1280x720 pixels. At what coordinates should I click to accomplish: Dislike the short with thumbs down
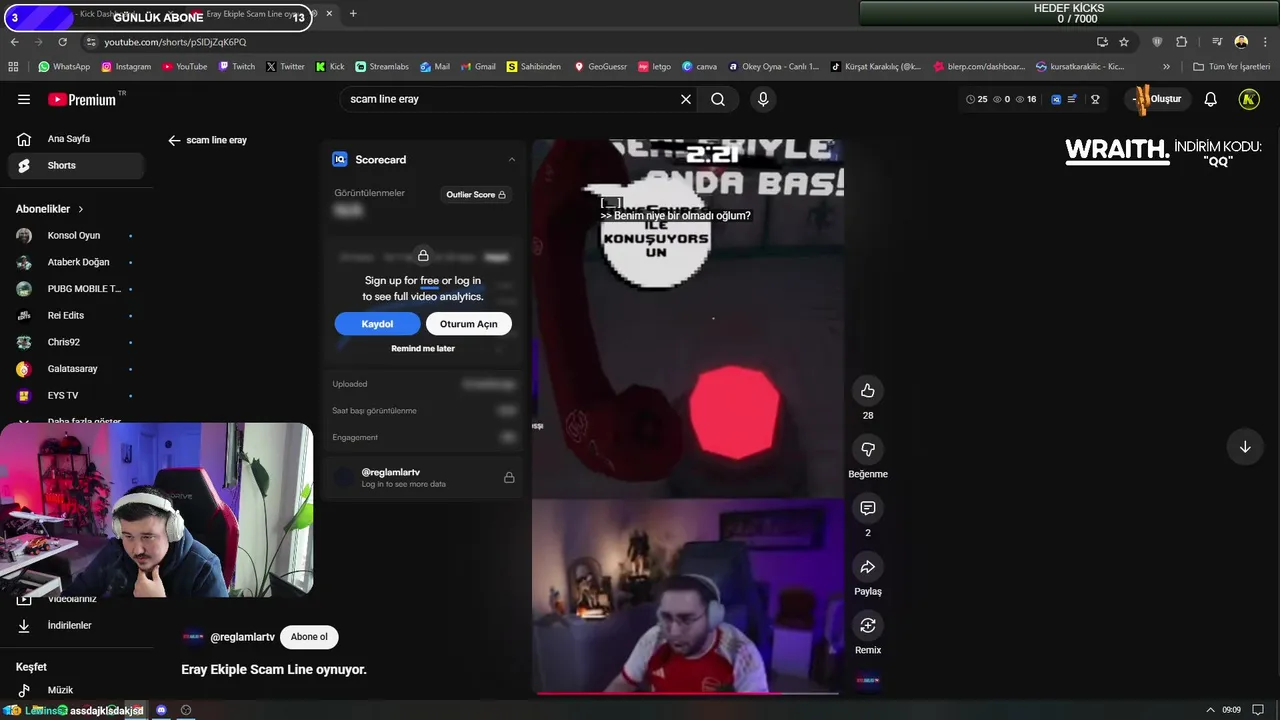point(868,450)
